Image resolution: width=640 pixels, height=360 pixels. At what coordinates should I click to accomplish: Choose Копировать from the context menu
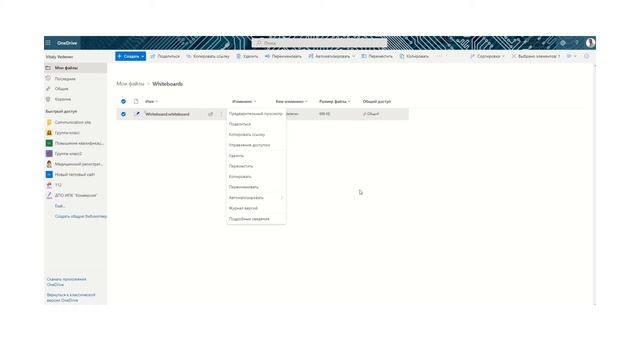pos(256,176)
